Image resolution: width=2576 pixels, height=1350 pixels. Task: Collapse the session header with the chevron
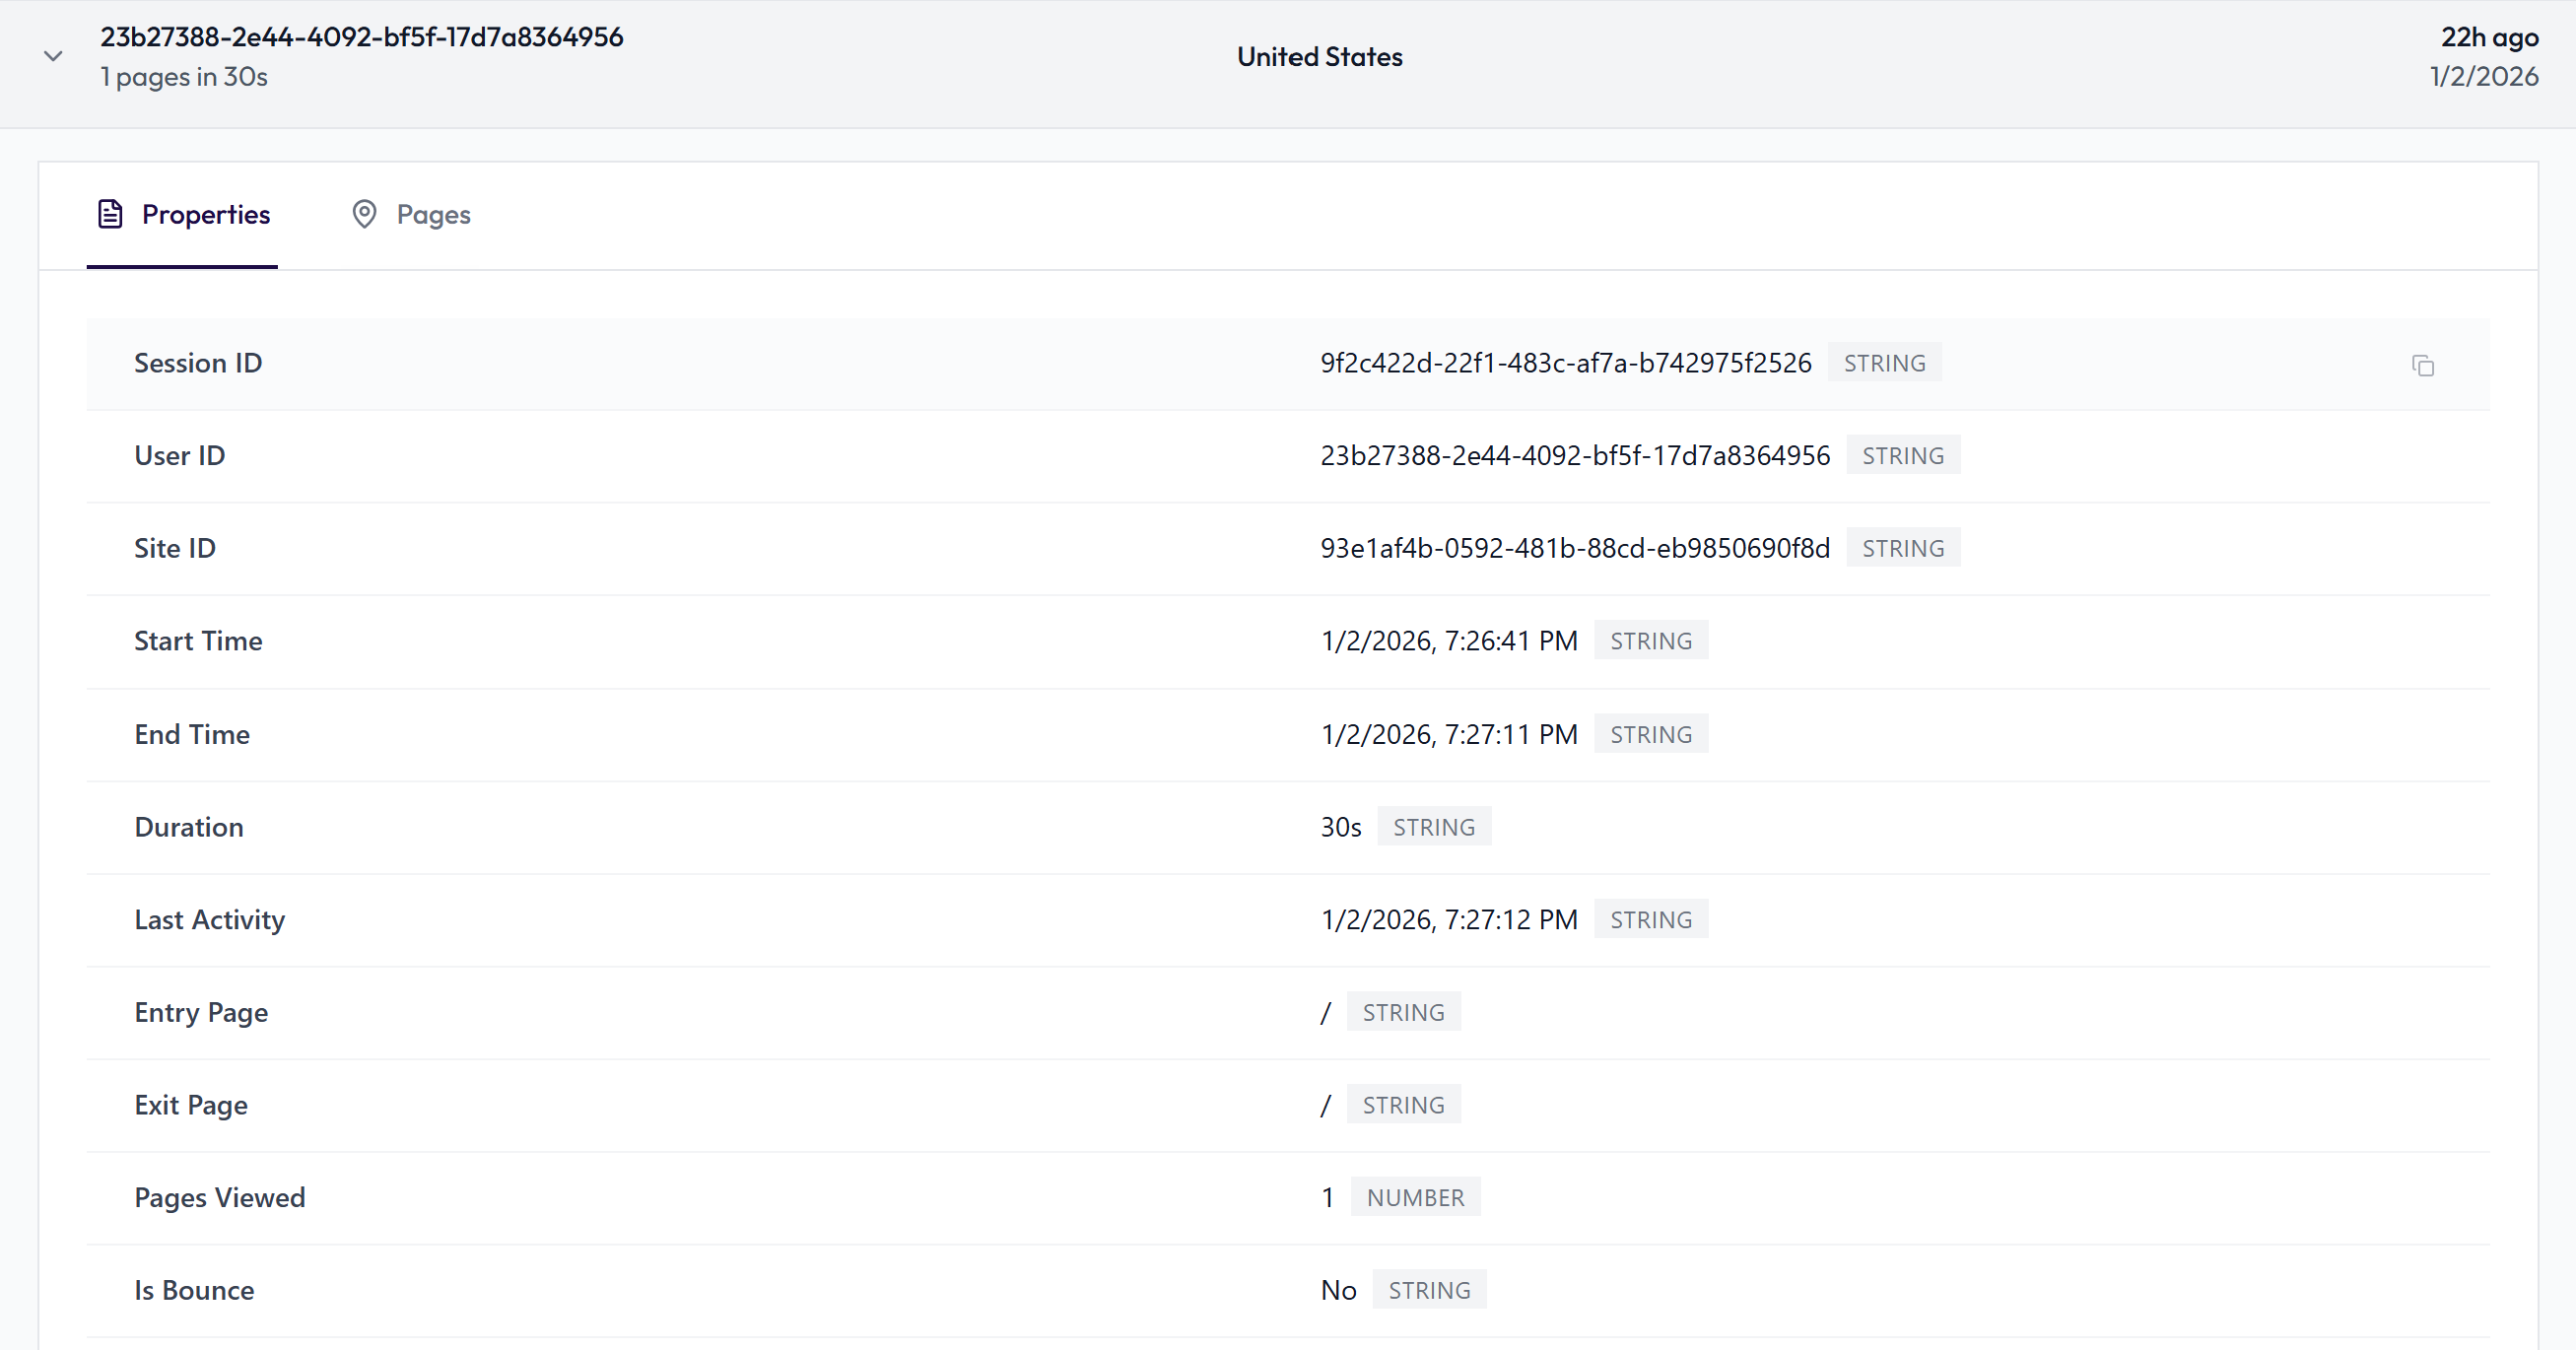52,56
